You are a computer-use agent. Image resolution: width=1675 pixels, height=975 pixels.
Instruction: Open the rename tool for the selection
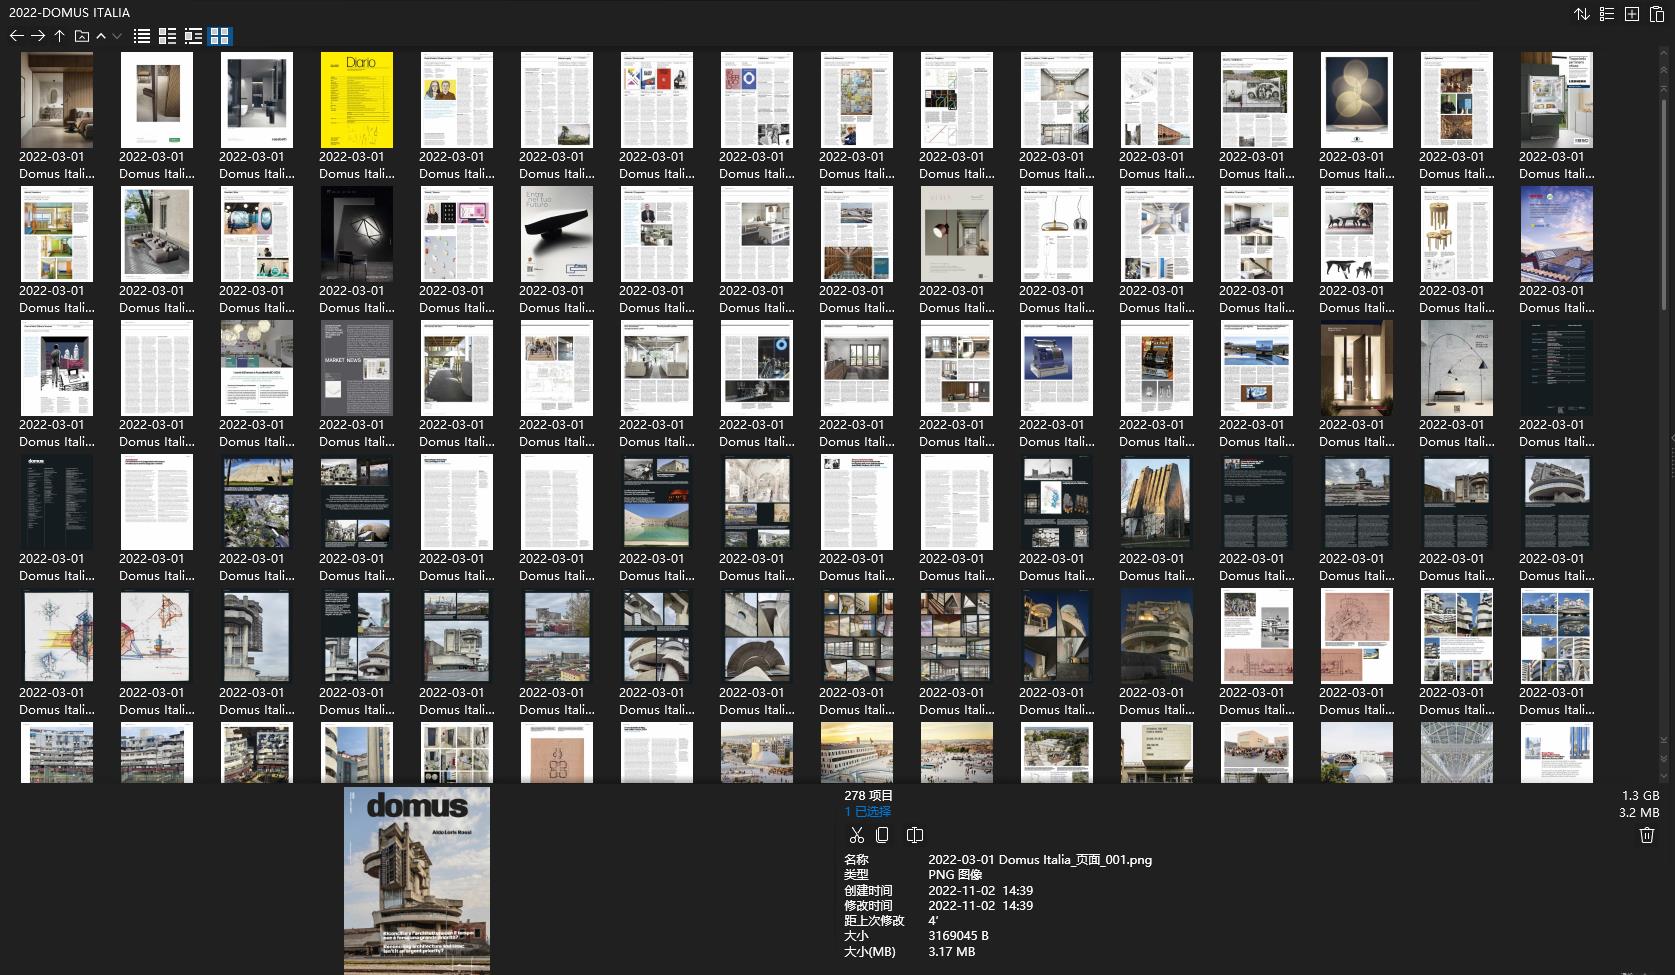coord(915,835)
